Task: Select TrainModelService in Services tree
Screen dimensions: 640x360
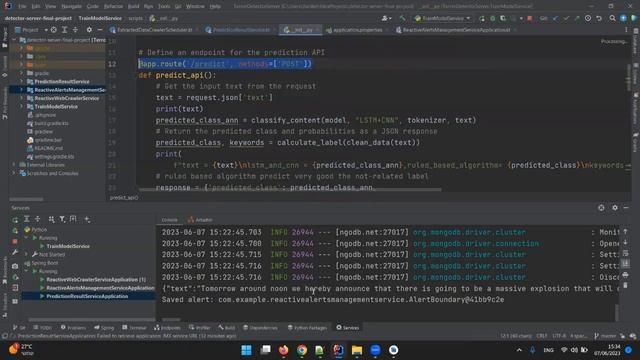Action: (68, 246)
